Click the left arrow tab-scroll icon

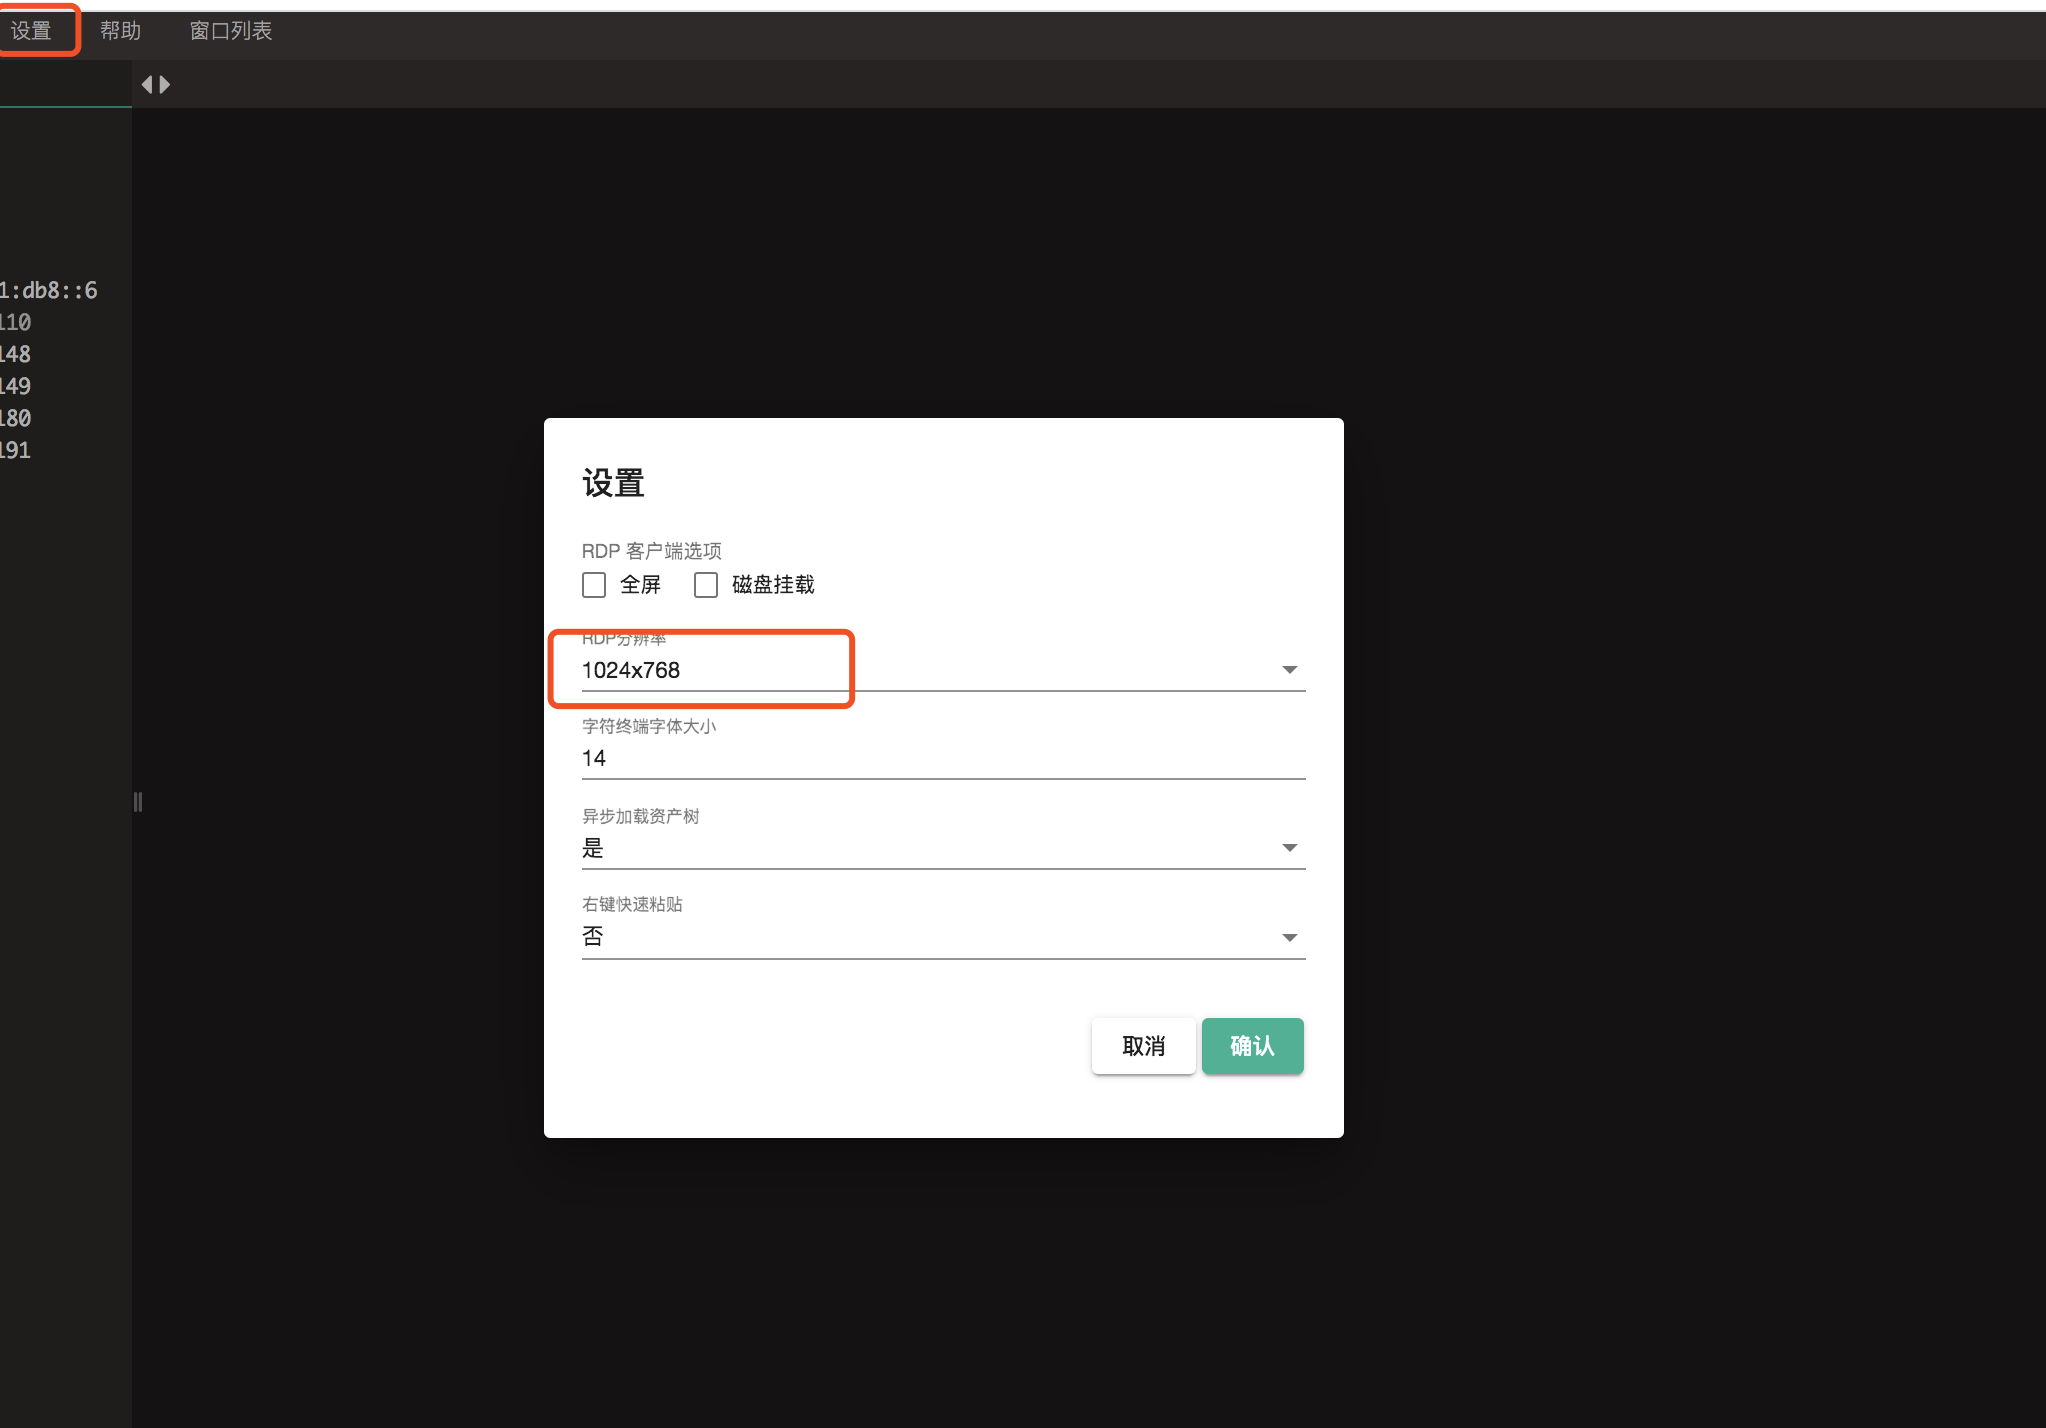click(150, 84)
